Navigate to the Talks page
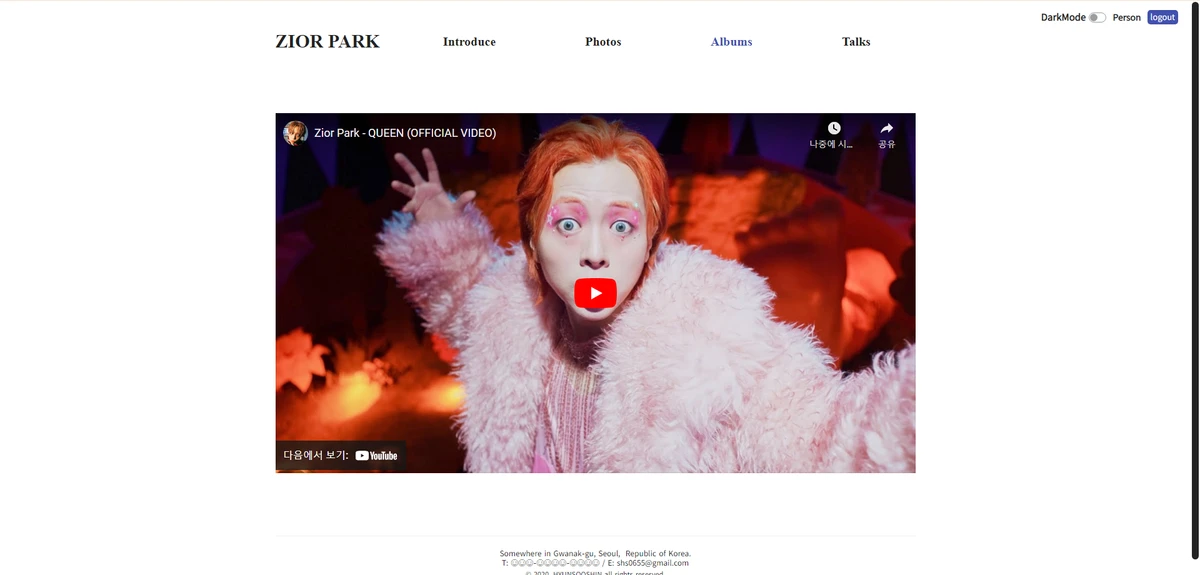The height and width of the screenshot is (575, 1200). [x=856, y=42]
